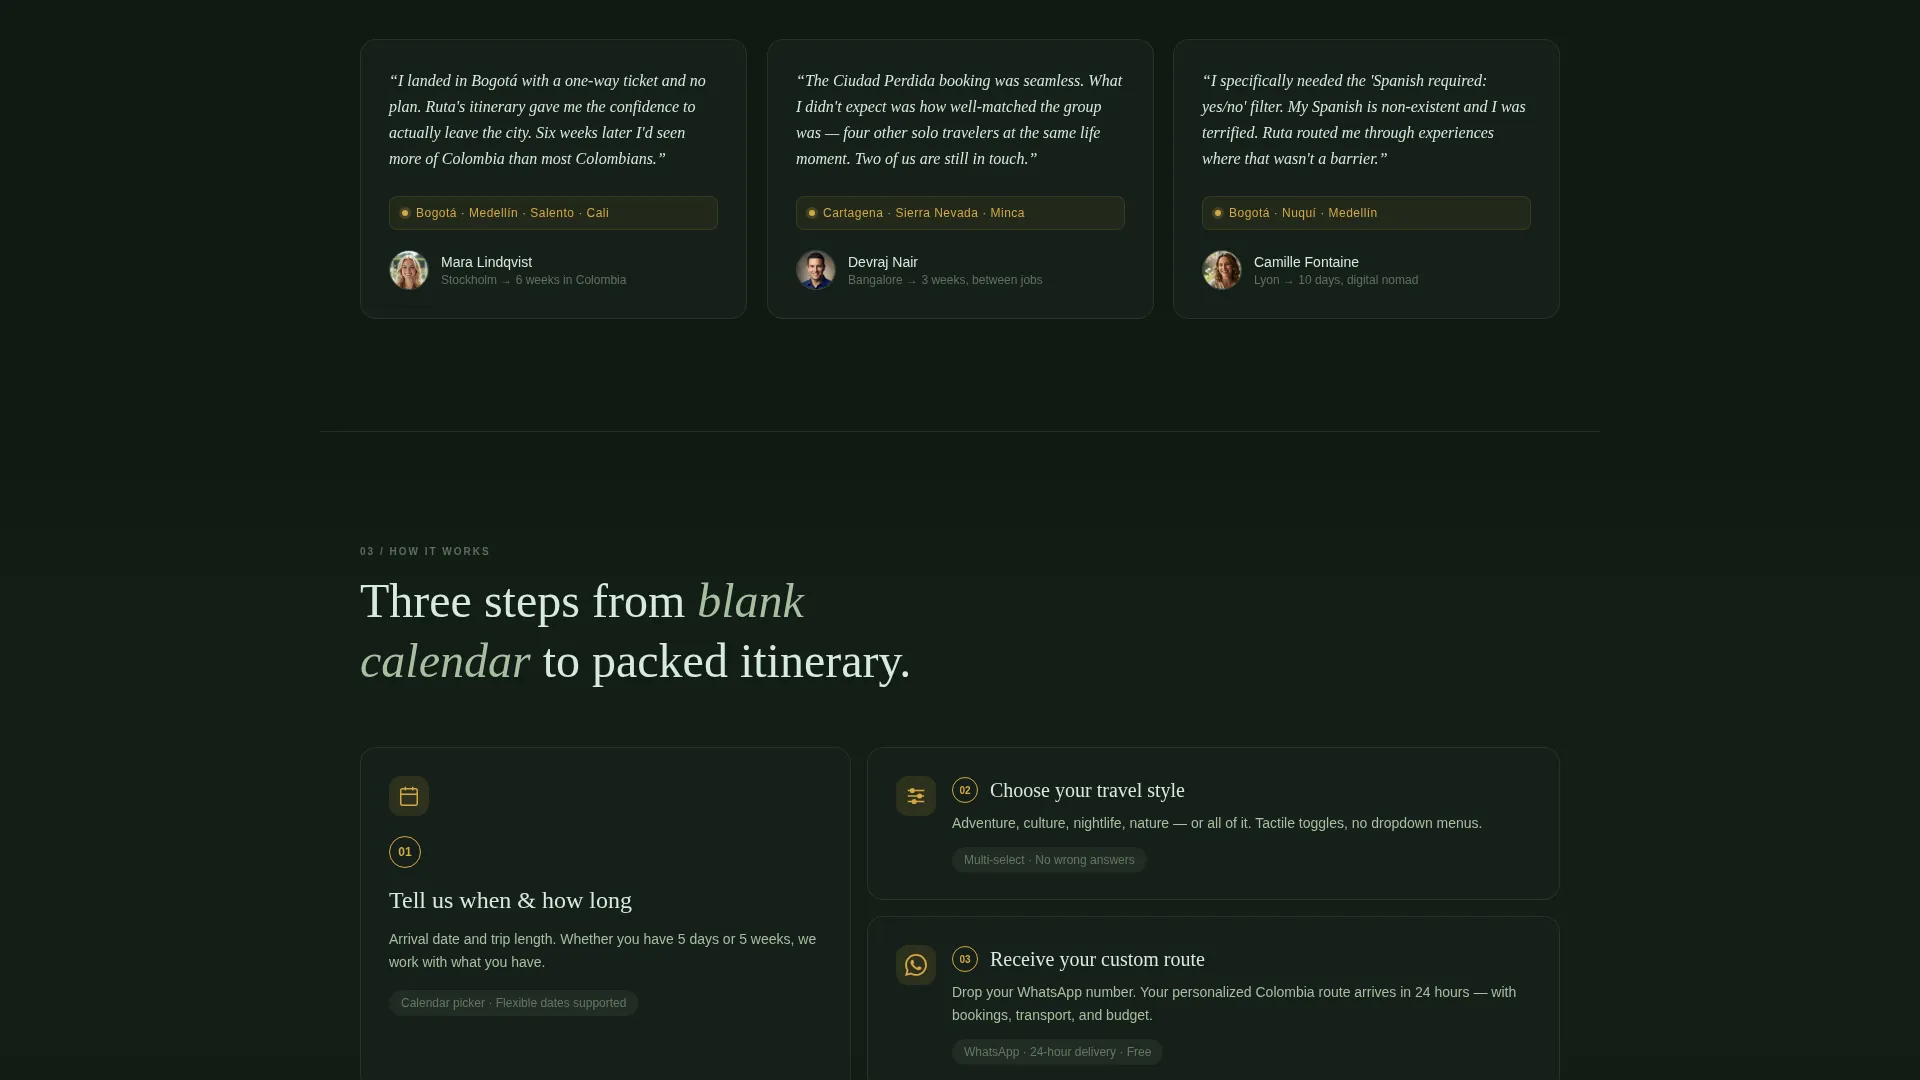Click the Receive your custom route heading
This screenshot has width=1920, height=1080.
click(1097, 959)
